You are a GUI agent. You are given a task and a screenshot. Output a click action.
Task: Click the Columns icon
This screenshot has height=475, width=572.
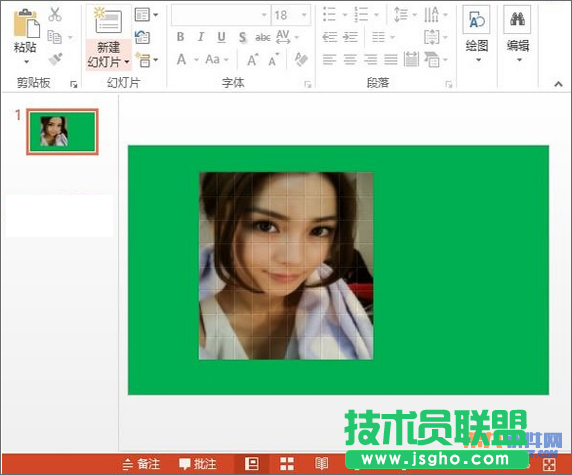[x=379, y=37]
